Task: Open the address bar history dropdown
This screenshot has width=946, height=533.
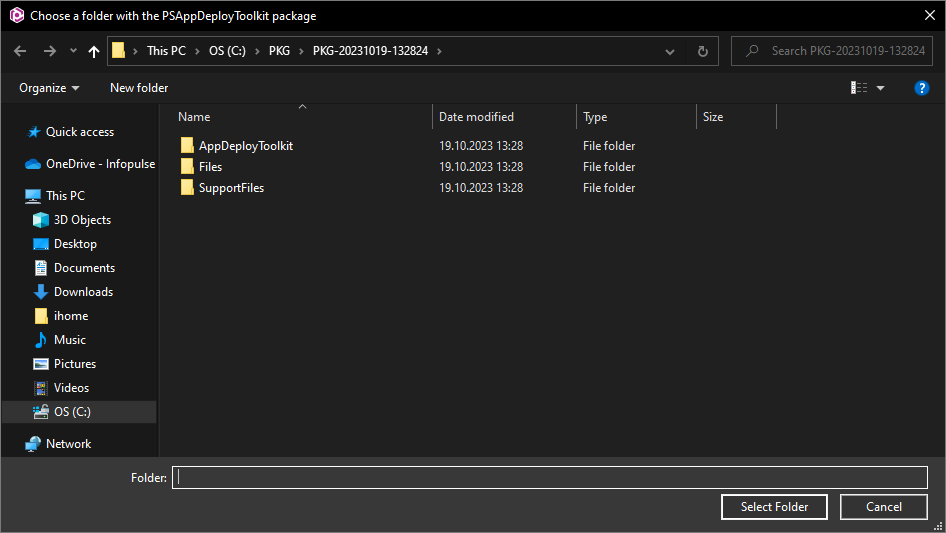Action: coord(670,52)
